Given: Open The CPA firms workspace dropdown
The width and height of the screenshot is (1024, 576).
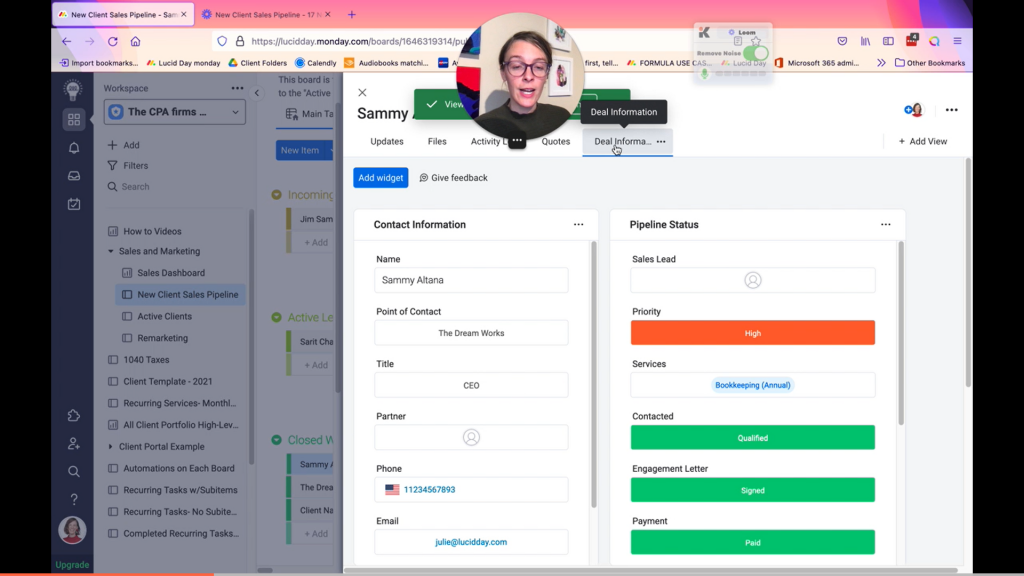Looking at the screenshot, I should click(x=174, y=112).
